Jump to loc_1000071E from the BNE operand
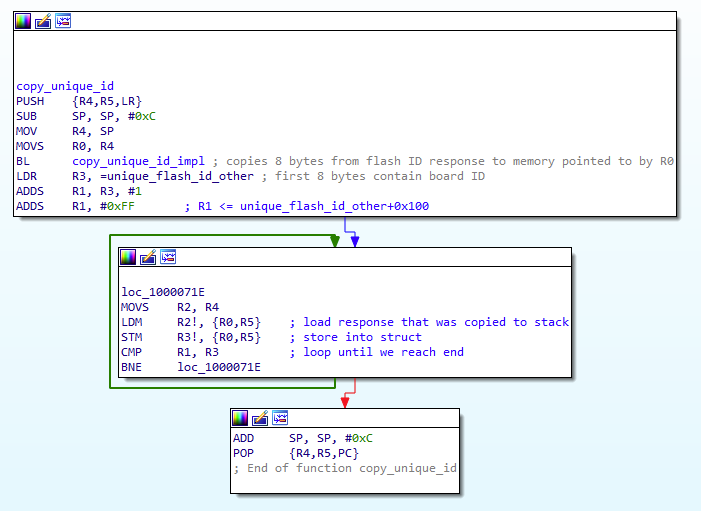Screen dimensions: 701x511 click(x=219, y=367)
